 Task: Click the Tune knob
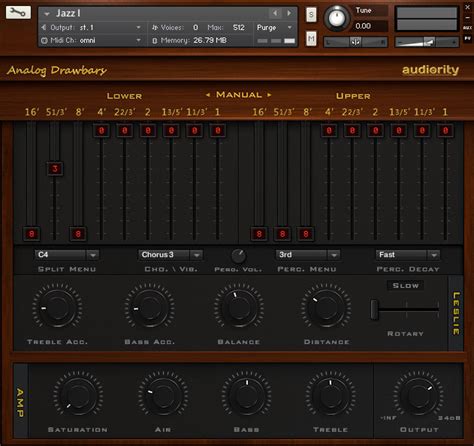click(337, 17)
